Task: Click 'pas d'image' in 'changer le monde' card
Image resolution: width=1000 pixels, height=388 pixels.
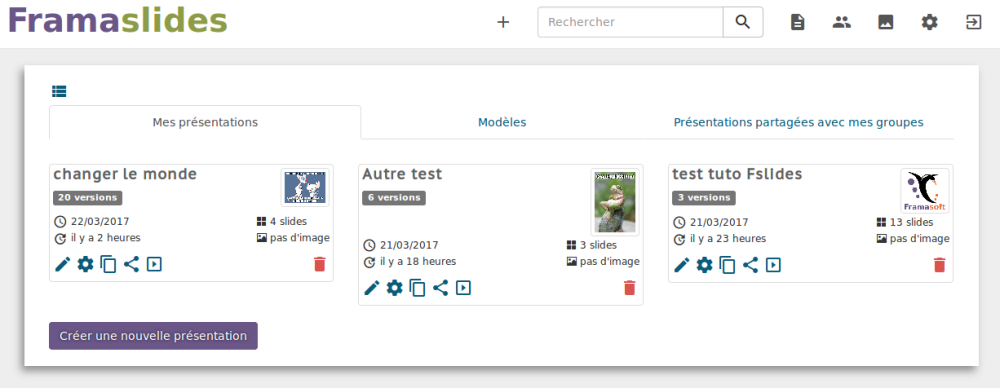Action: click(299, 237)
